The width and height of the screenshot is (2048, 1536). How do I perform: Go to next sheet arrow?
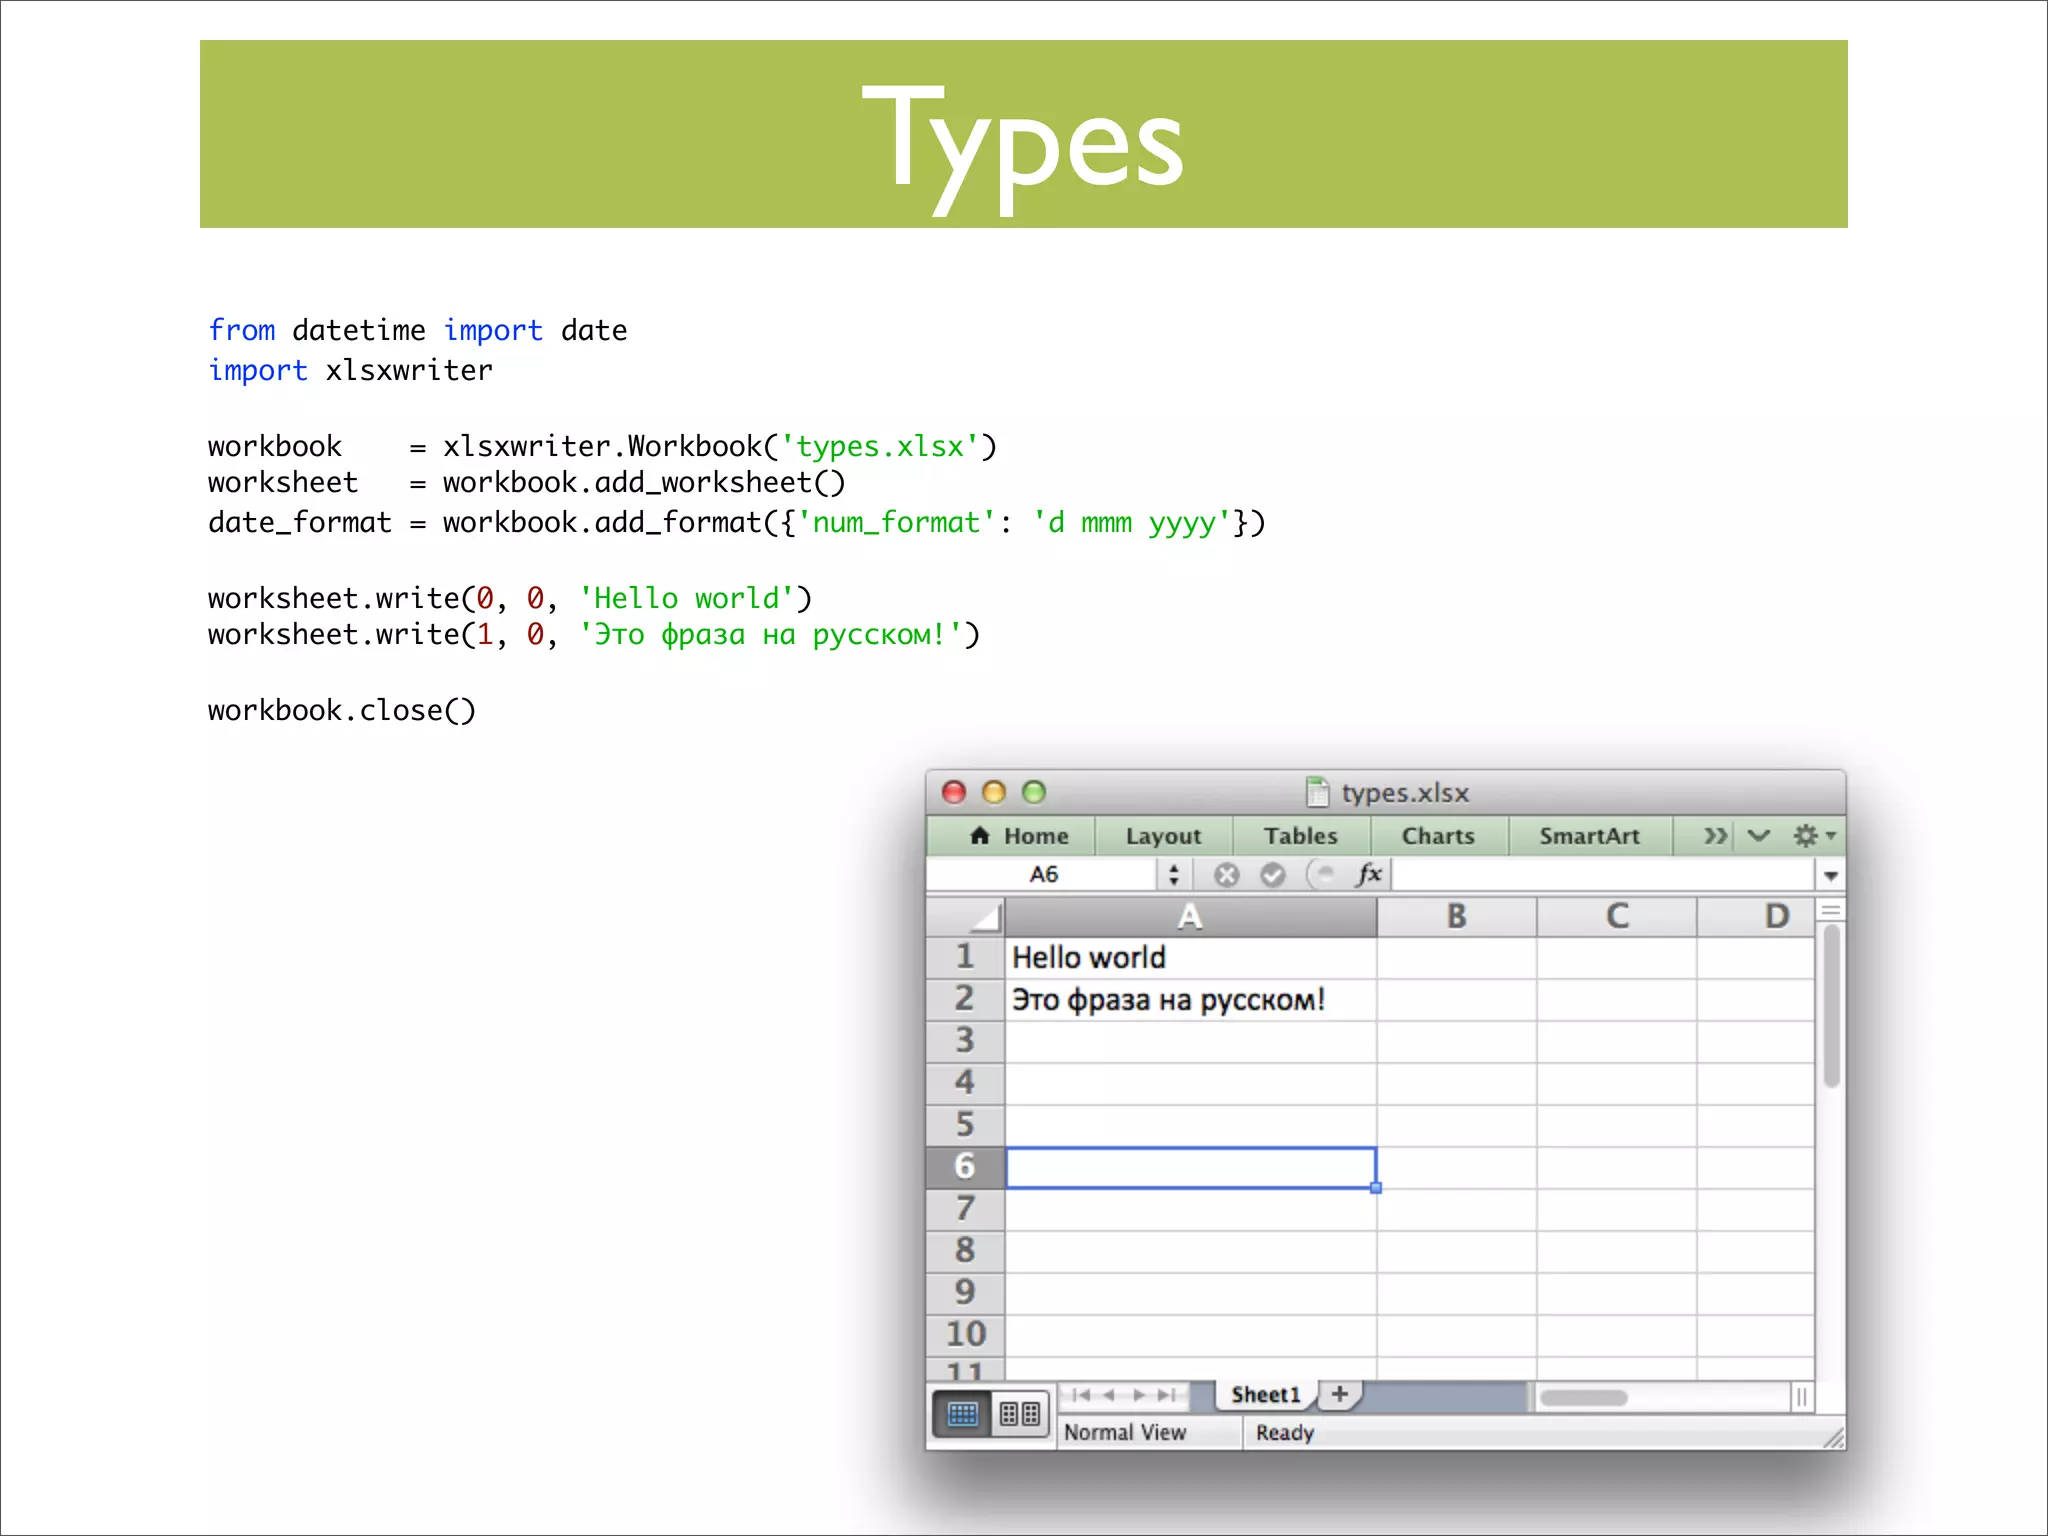pos(1138,1395)
